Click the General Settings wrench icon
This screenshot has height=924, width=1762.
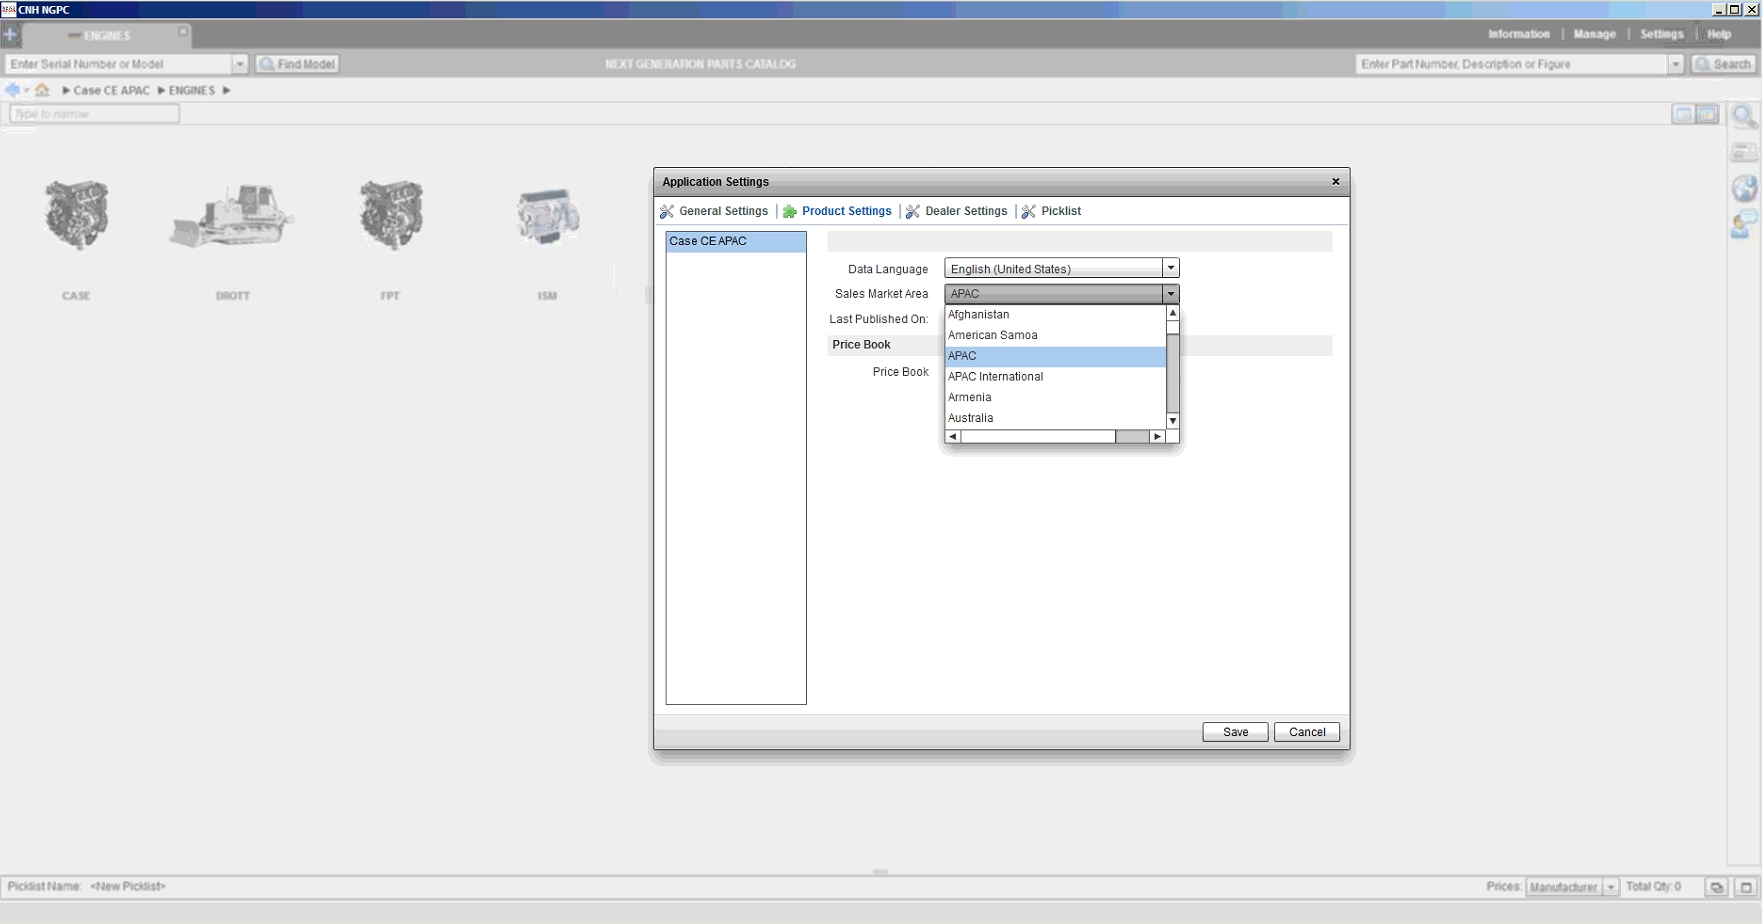tap(667, 211)
